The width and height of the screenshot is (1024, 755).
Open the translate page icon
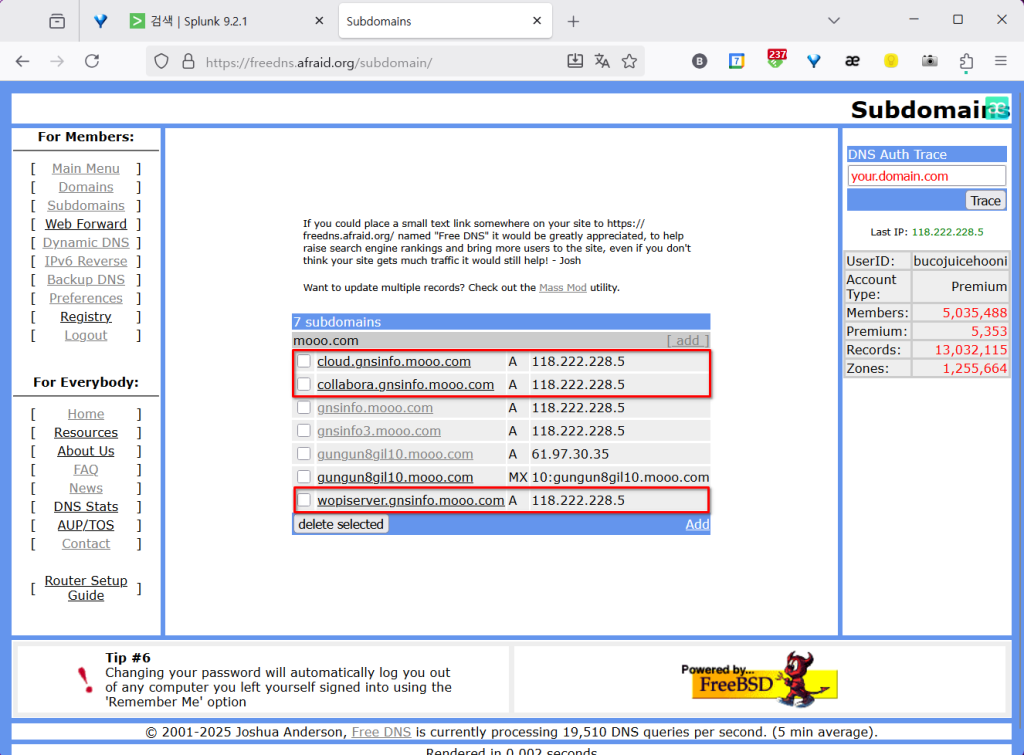(x=602, y=61)
